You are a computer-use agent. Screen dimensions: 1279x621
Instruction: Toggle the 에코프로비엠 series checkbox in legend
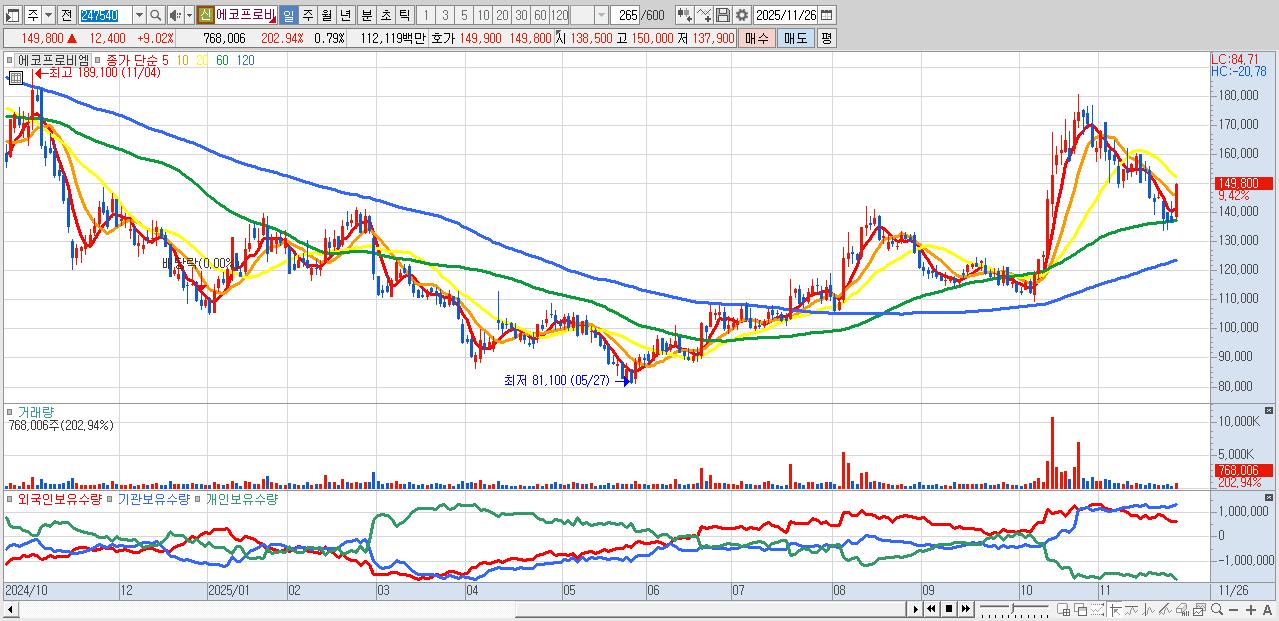(x=10, y=60)
